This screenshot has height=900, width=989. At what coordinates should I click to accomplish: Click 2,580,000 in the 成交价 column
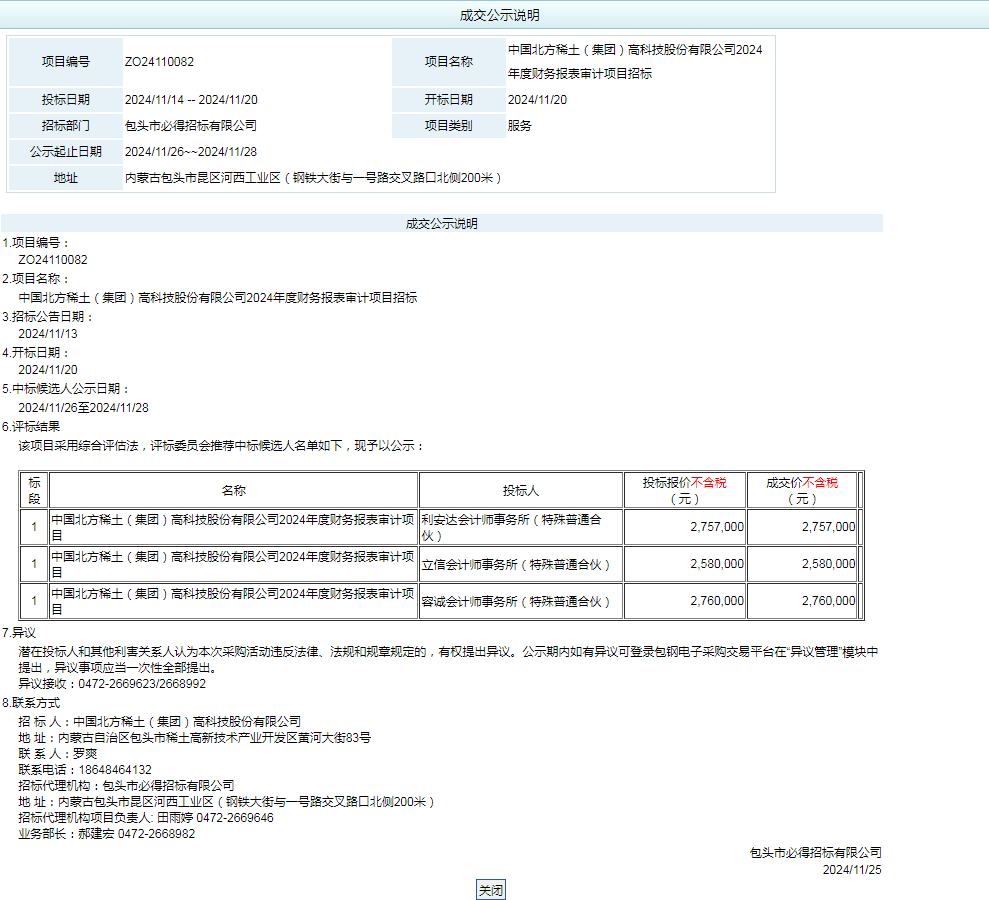point(828,564)
